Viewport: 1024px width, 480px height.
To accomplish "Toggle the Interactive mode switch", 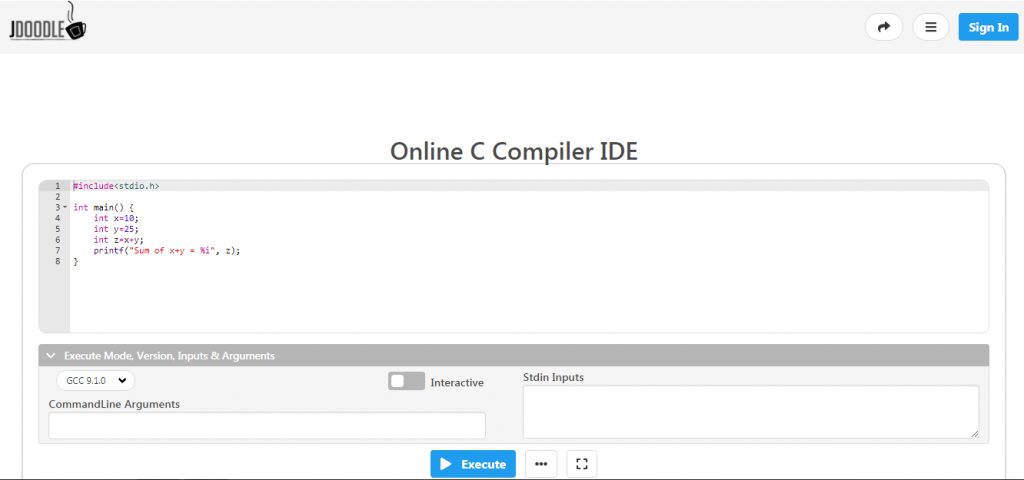I will click(x=406, y=381).
